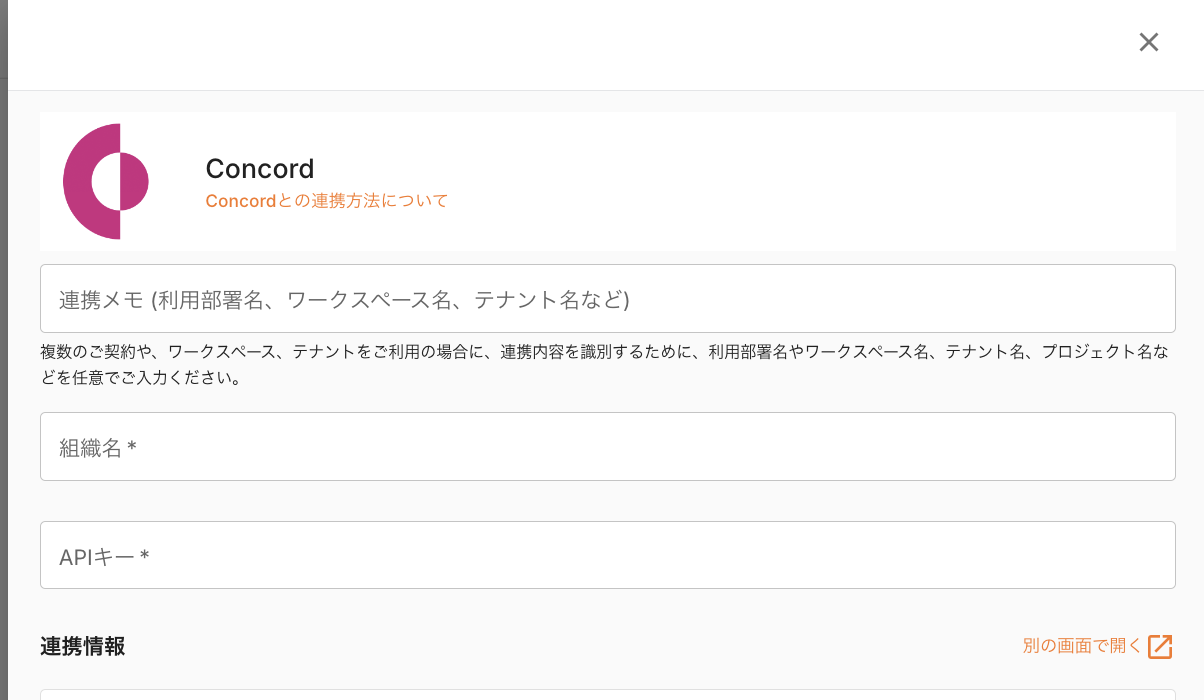The image size is (1204, 700).
Task: Click the APIキー * placeholder label
Action: [104, 557]
